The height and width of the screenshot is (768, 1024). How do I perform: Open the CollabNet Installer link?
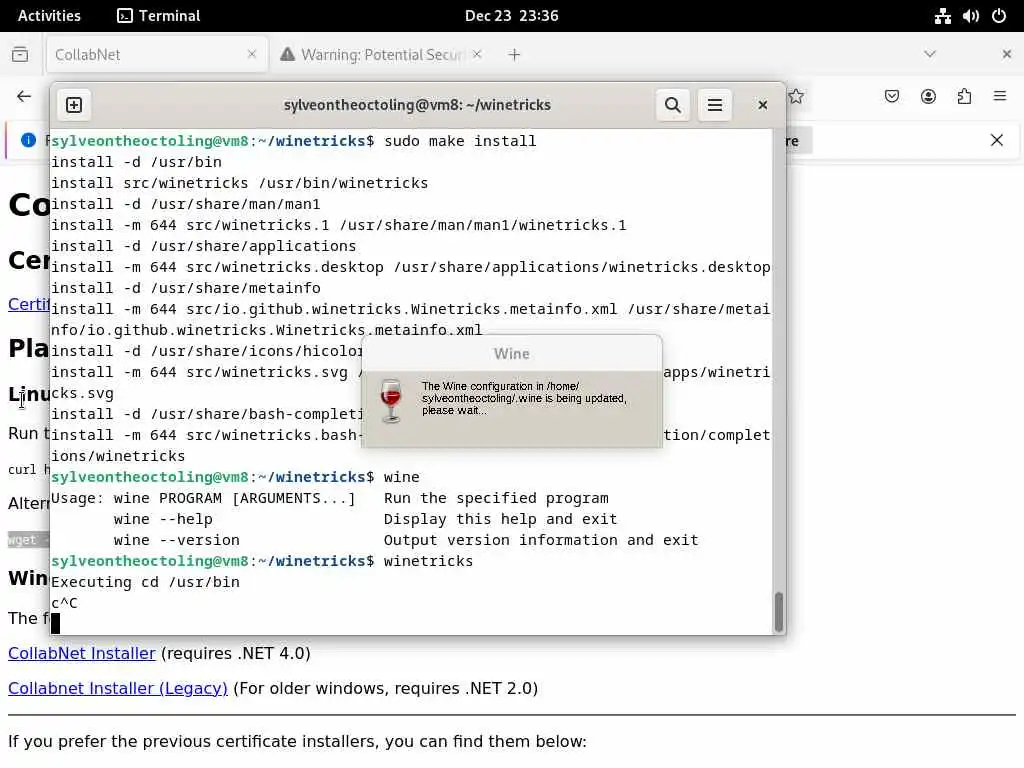(82, 653)
